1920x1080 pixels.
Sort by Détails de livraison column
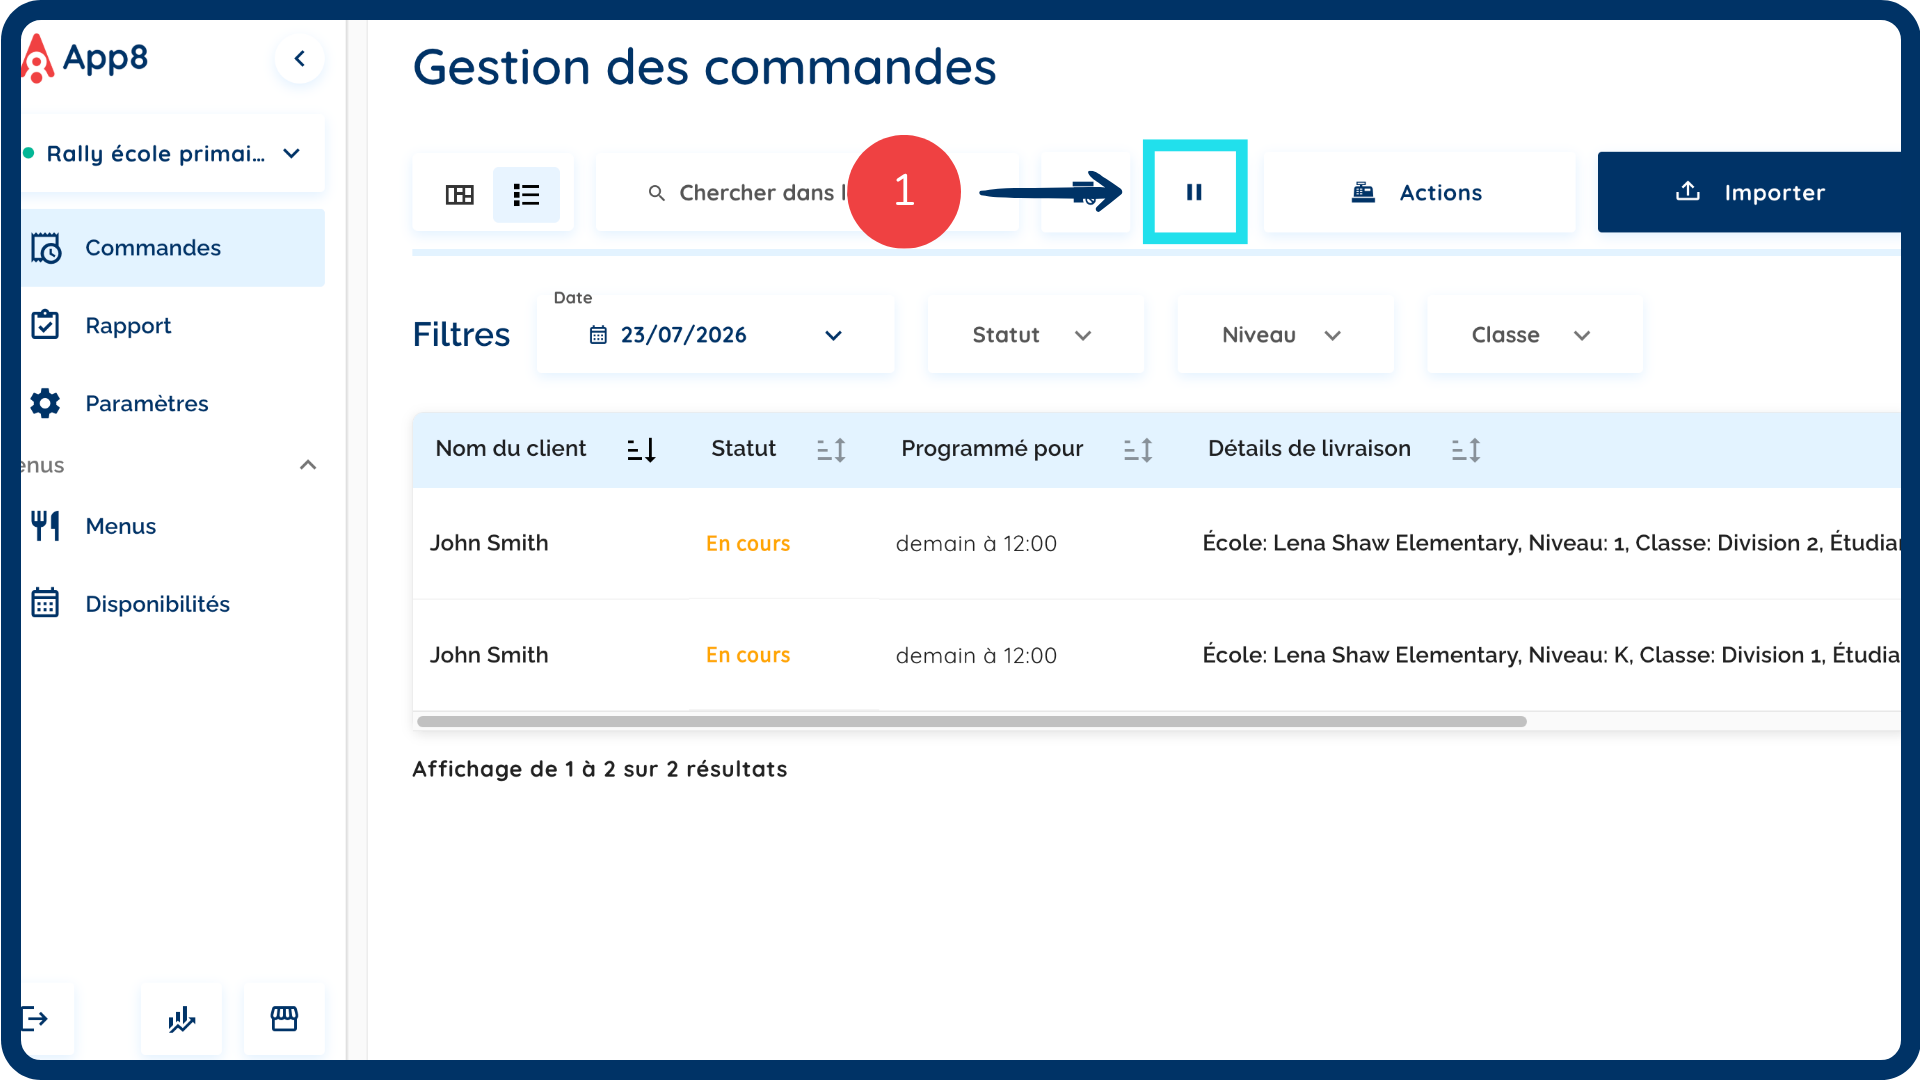1466,450
